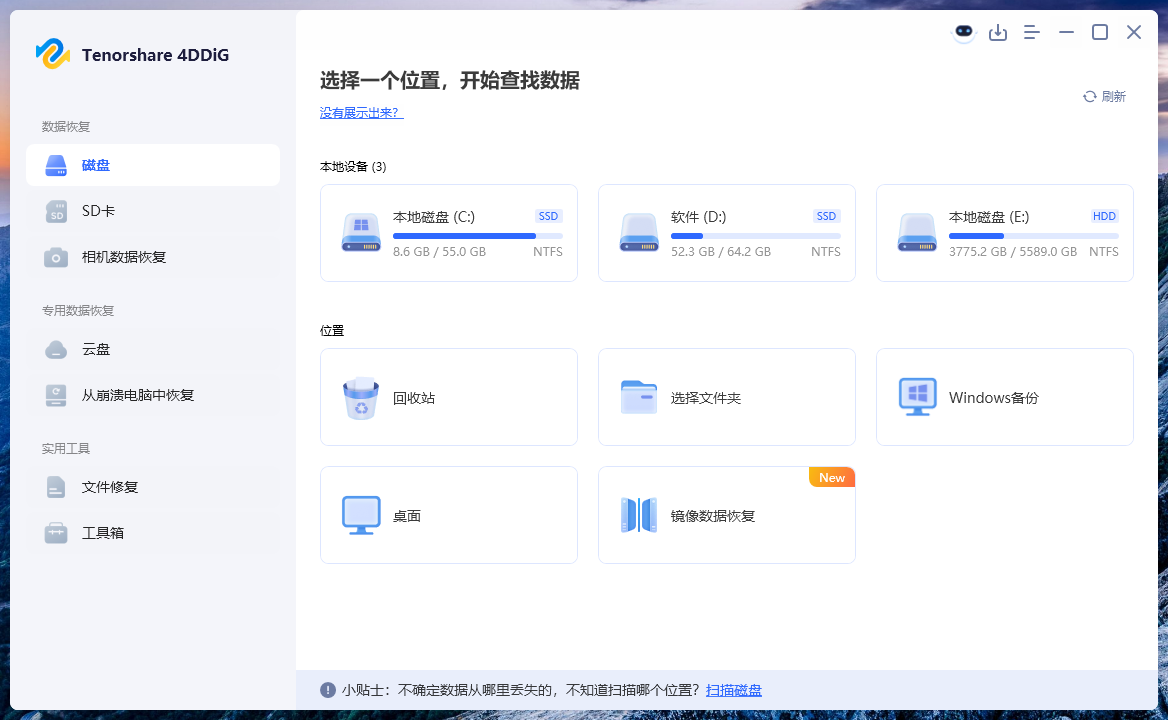This screenshot has width=1168, height=720.
Task: Click the AI assistant robot icon
Action: click(963, 32)
